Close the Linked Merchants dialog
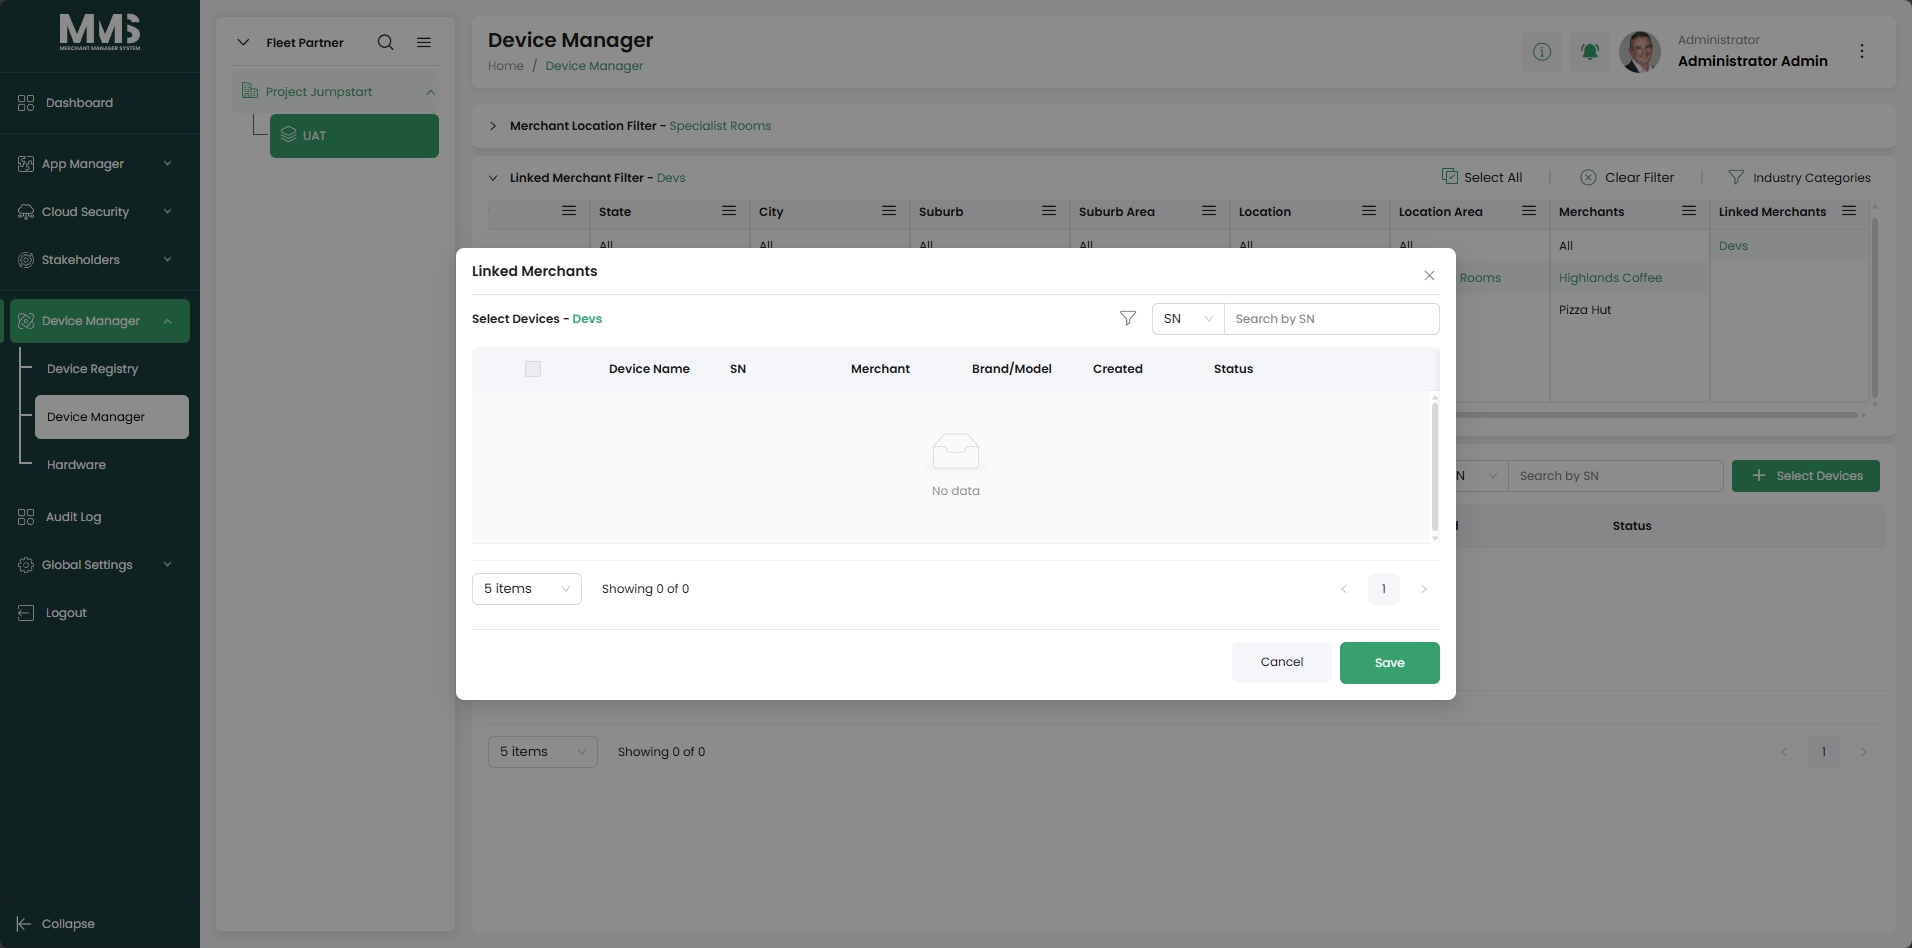The height and width of the screenshot is (948, 1912). [x=1429, y=276]
